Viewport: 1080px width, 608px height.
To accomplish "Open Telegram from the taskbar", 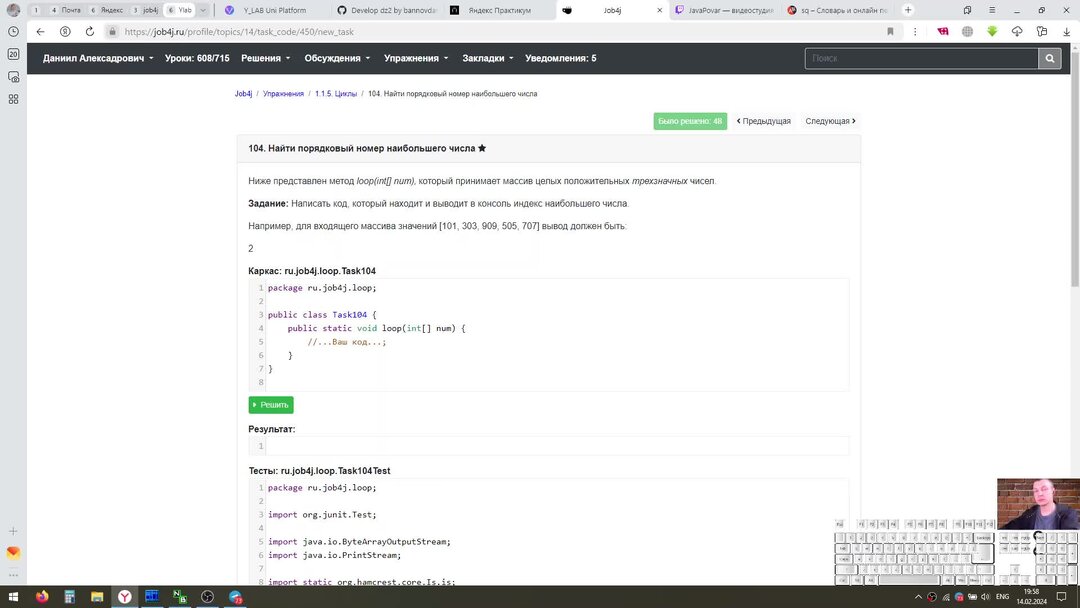I will point(236,597).
